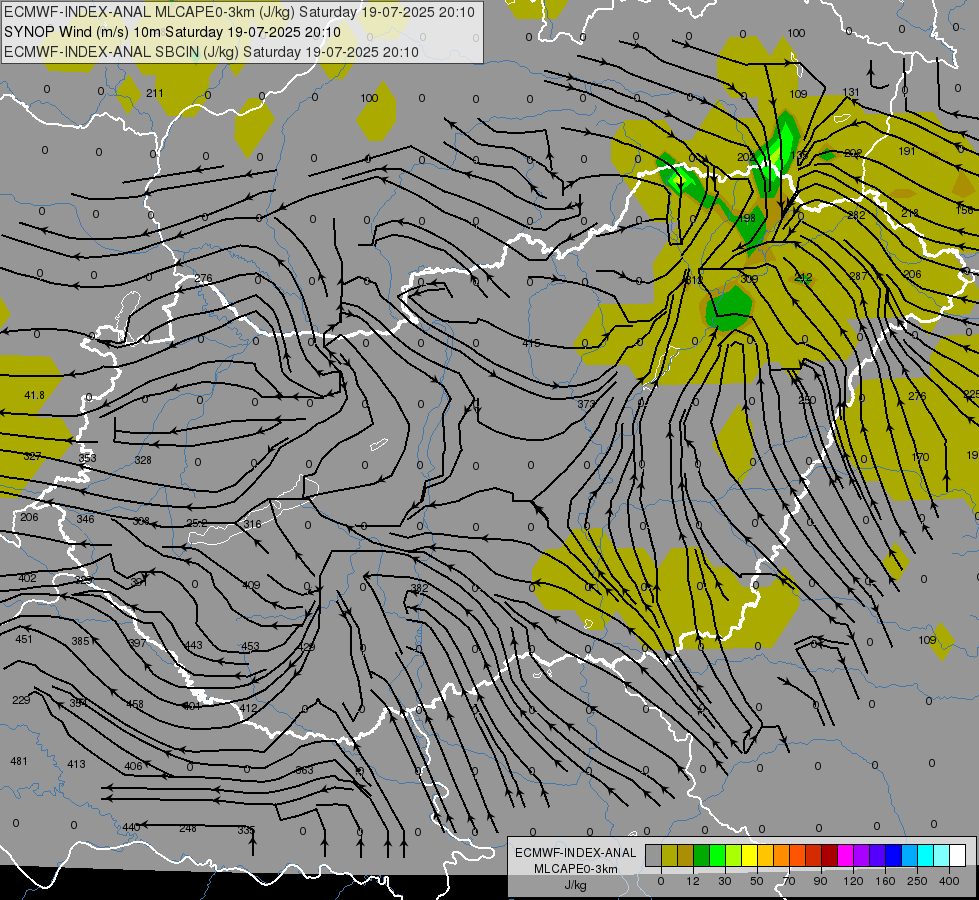Click the olive legend swatch above 0
Viewport: 979px width, 900px height.
(x=669, y=855)
